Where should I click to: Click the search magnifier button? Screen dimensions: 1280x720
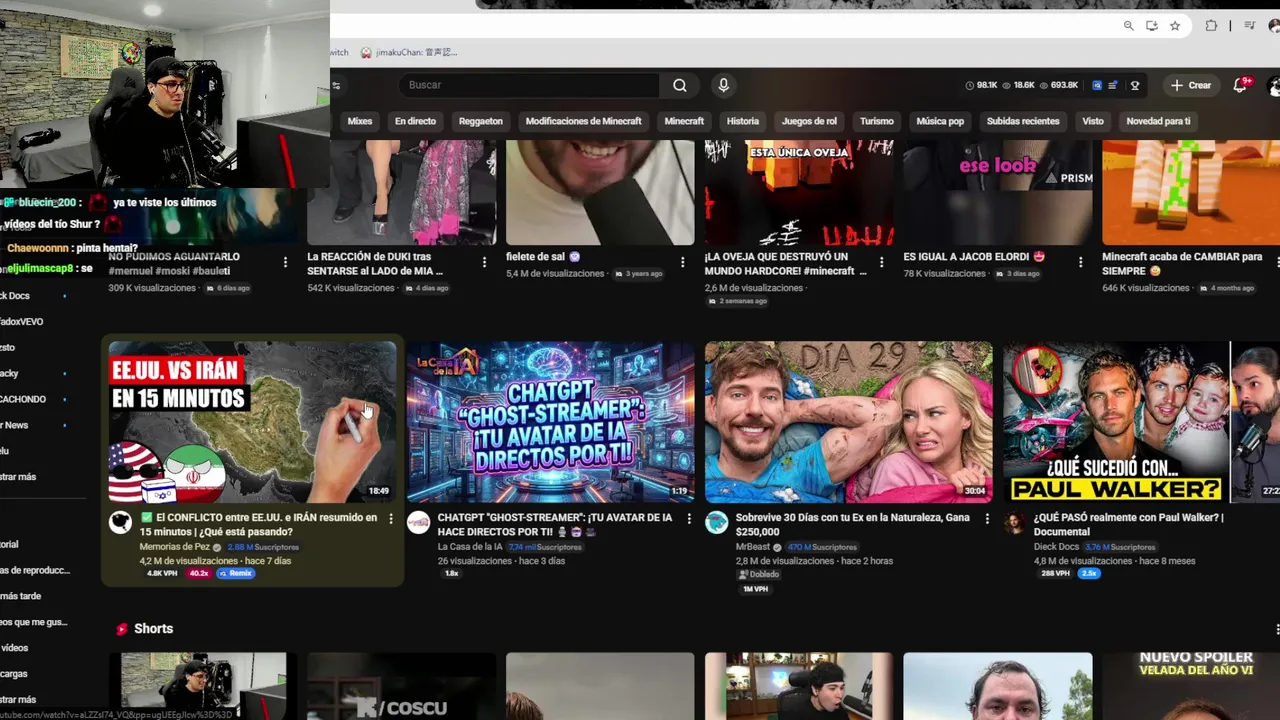(680, 85)
